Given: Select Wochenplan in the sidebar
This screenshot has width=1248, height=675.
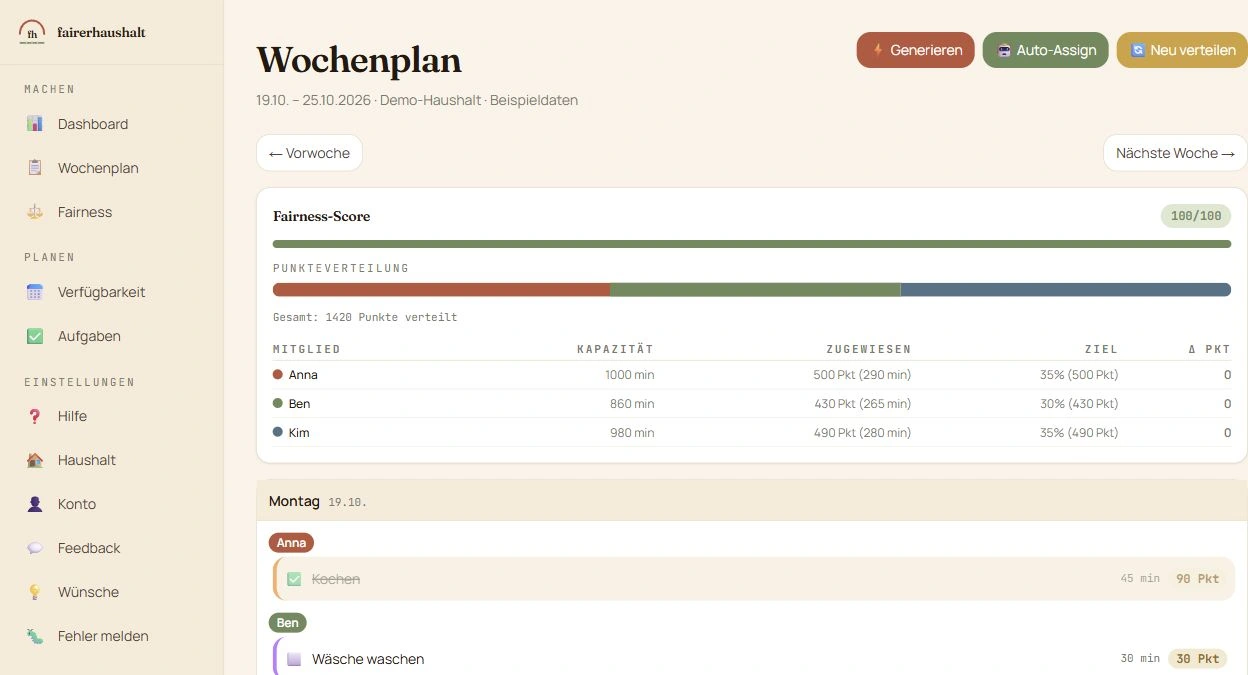Looking at the screenshot, I should coord(111,168).
